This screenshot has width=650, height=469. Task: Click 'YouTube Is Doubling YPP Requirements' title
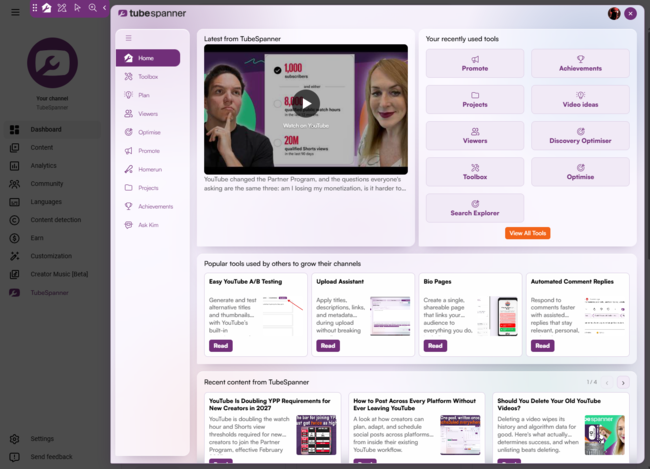pos(269,404)
